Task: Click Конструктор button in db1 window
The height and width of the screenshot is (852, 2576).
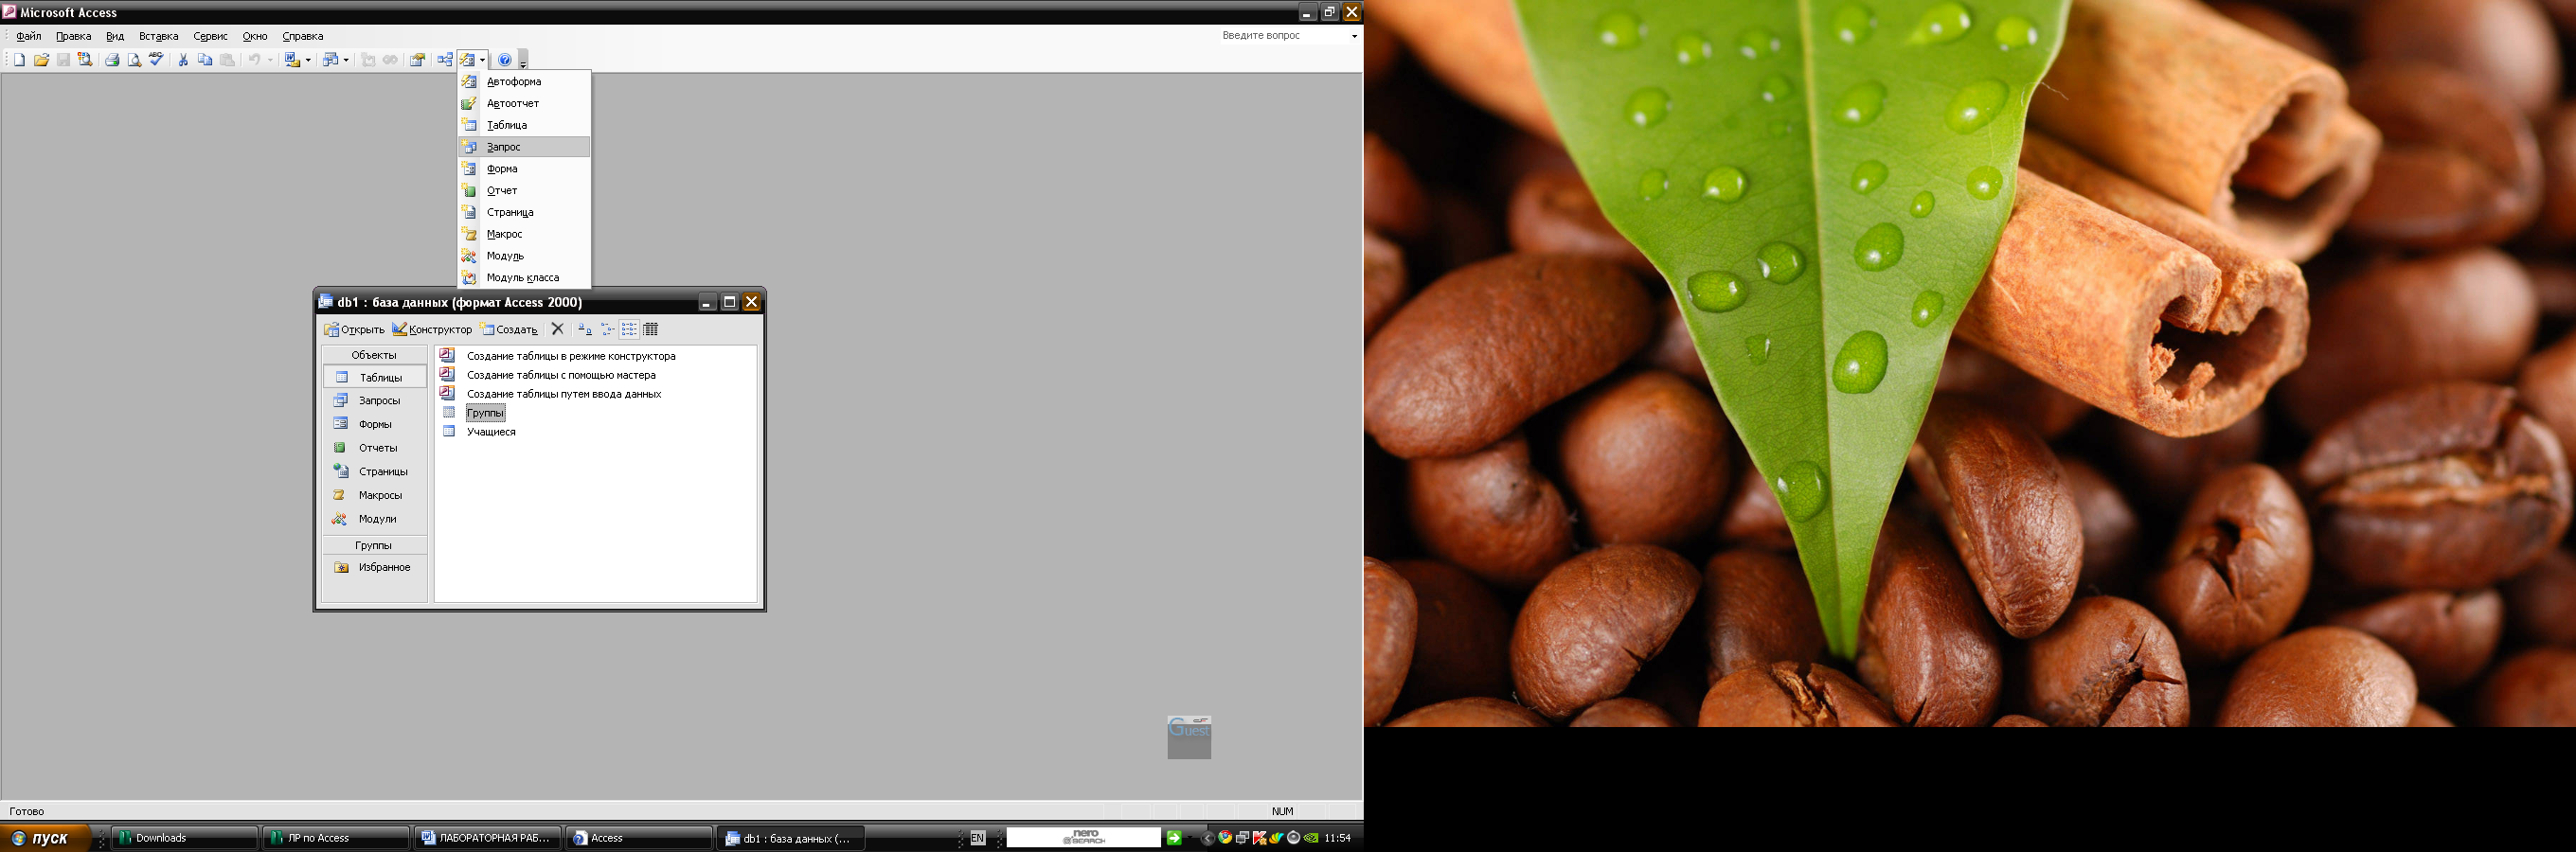Action: click(432, 329)
